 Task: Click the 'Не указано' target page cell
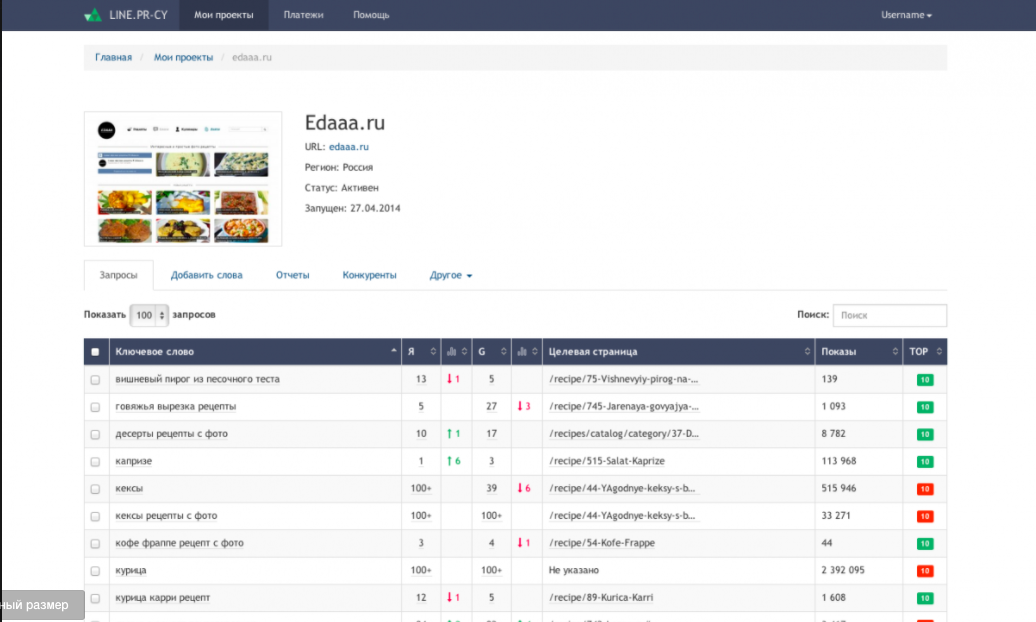click(x=574, y=570)
